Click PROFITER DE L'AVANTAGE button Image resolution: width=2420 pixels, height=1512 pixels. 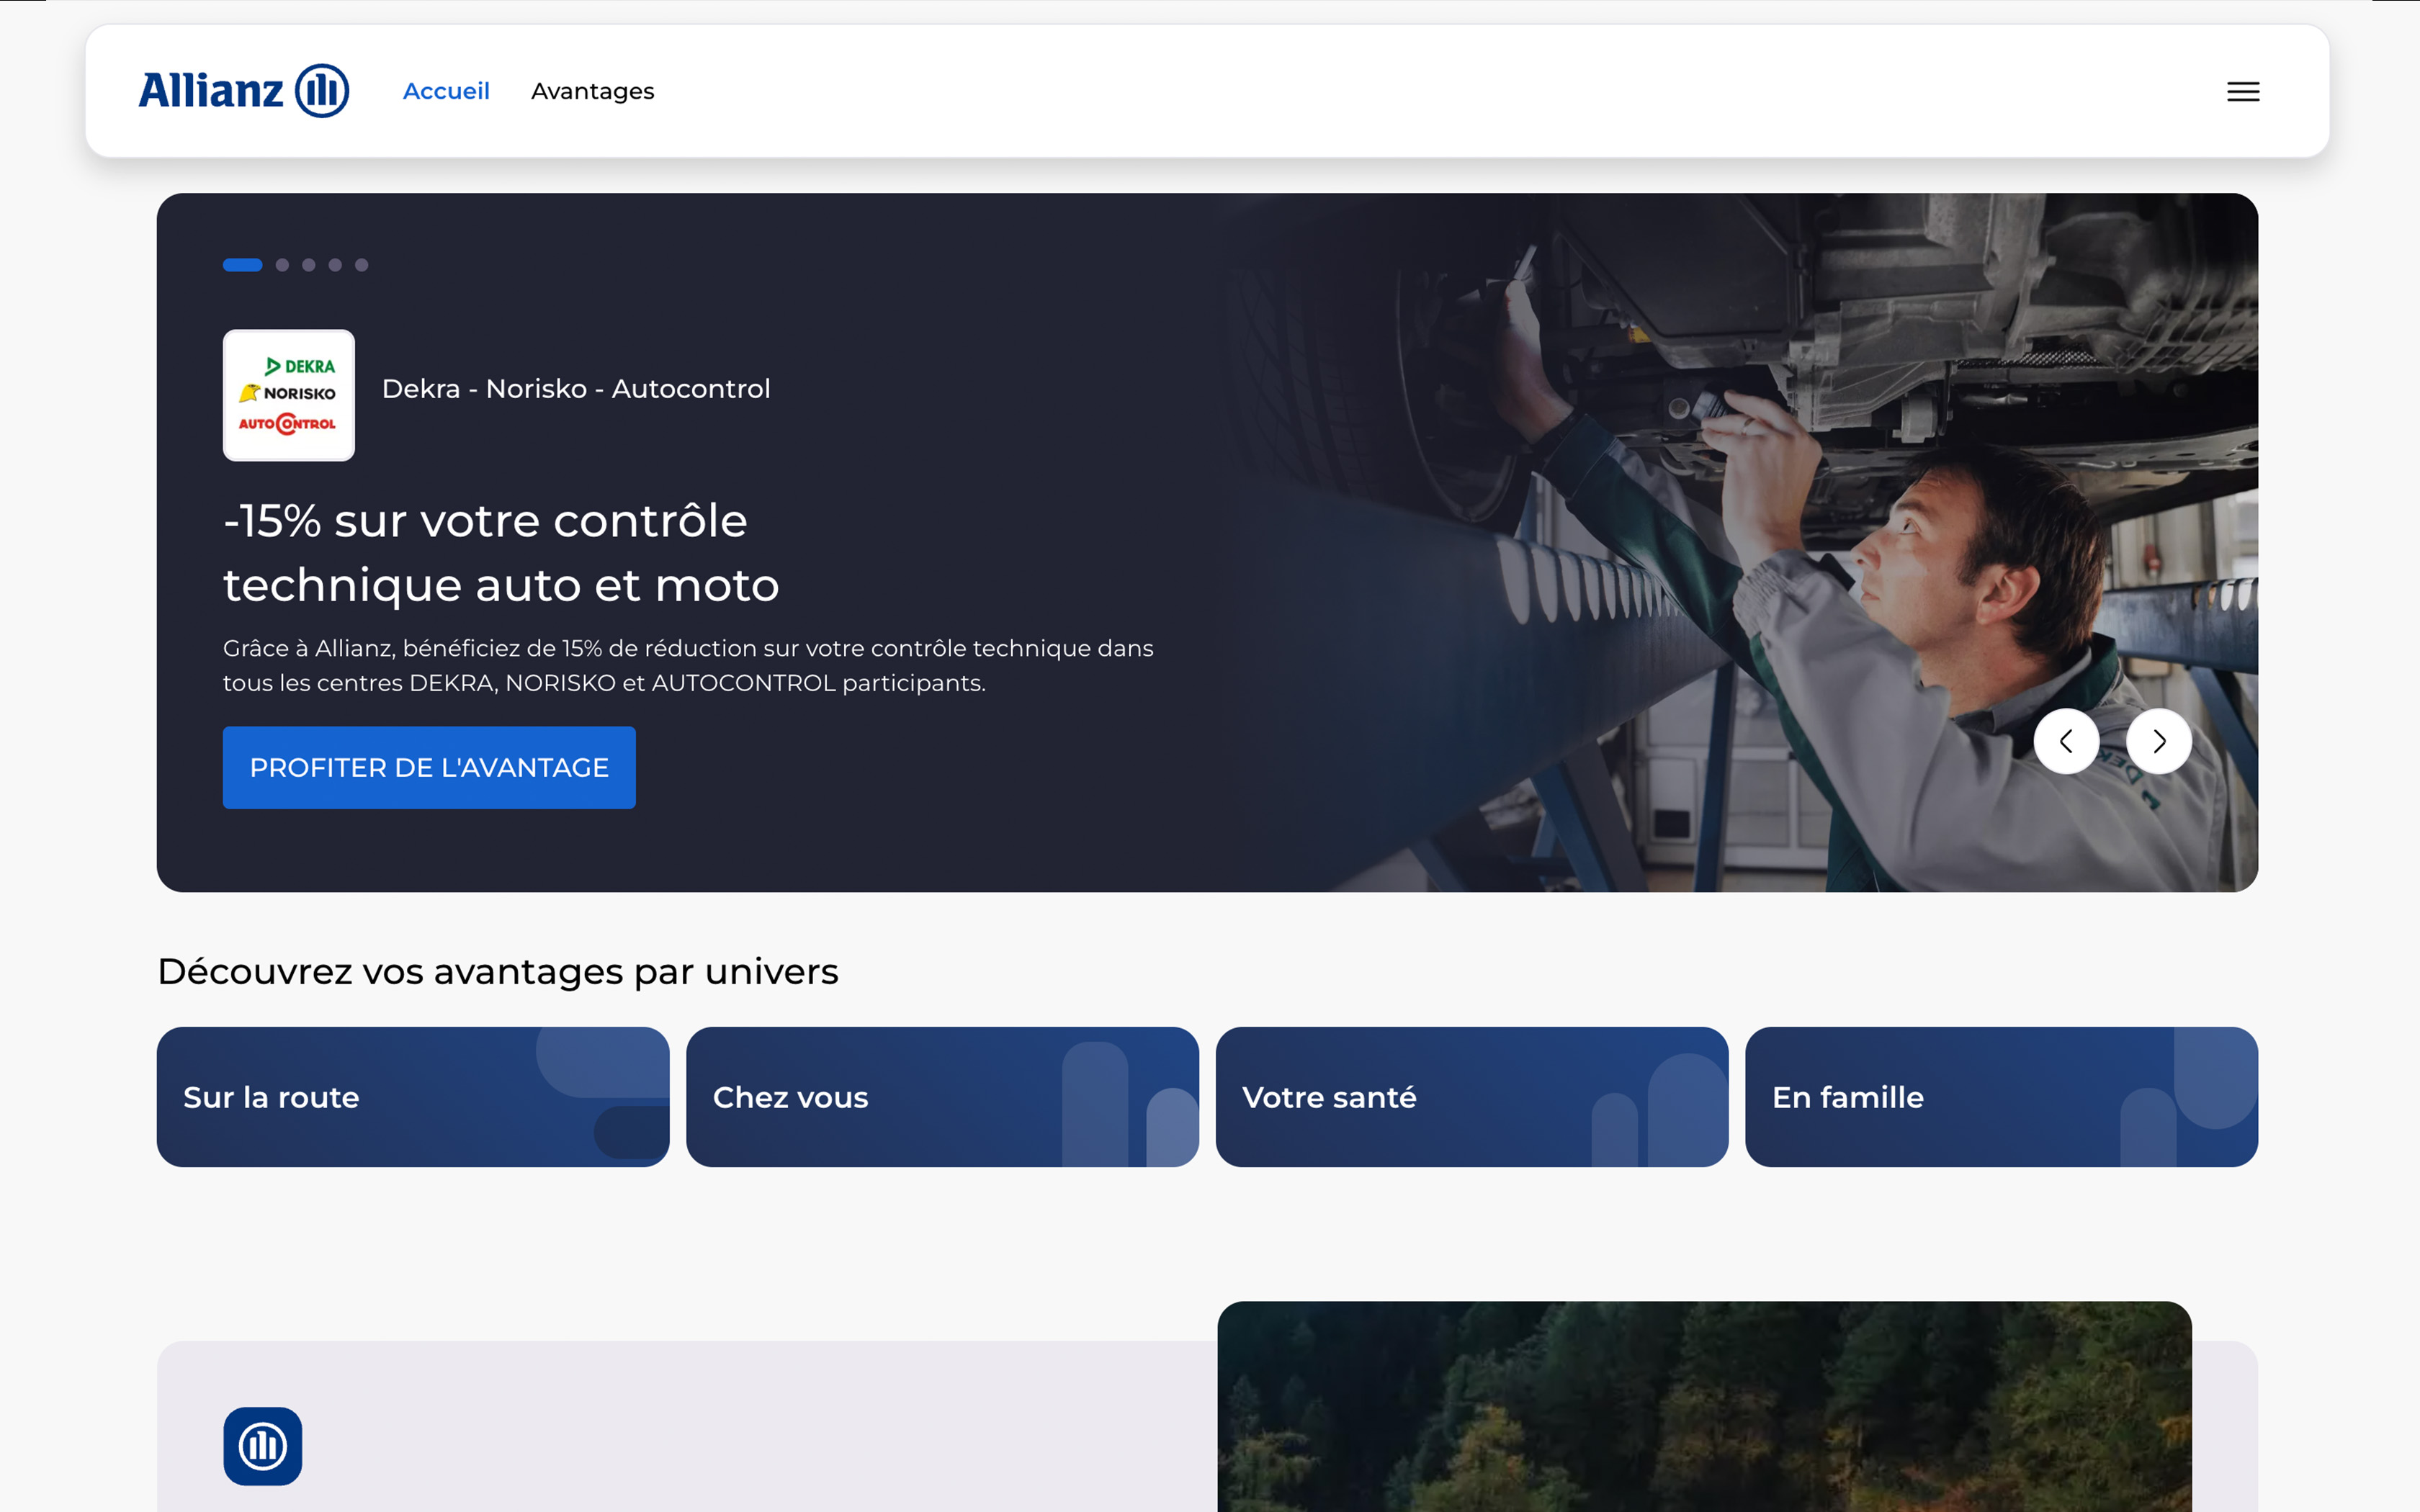tap(429, 767)
